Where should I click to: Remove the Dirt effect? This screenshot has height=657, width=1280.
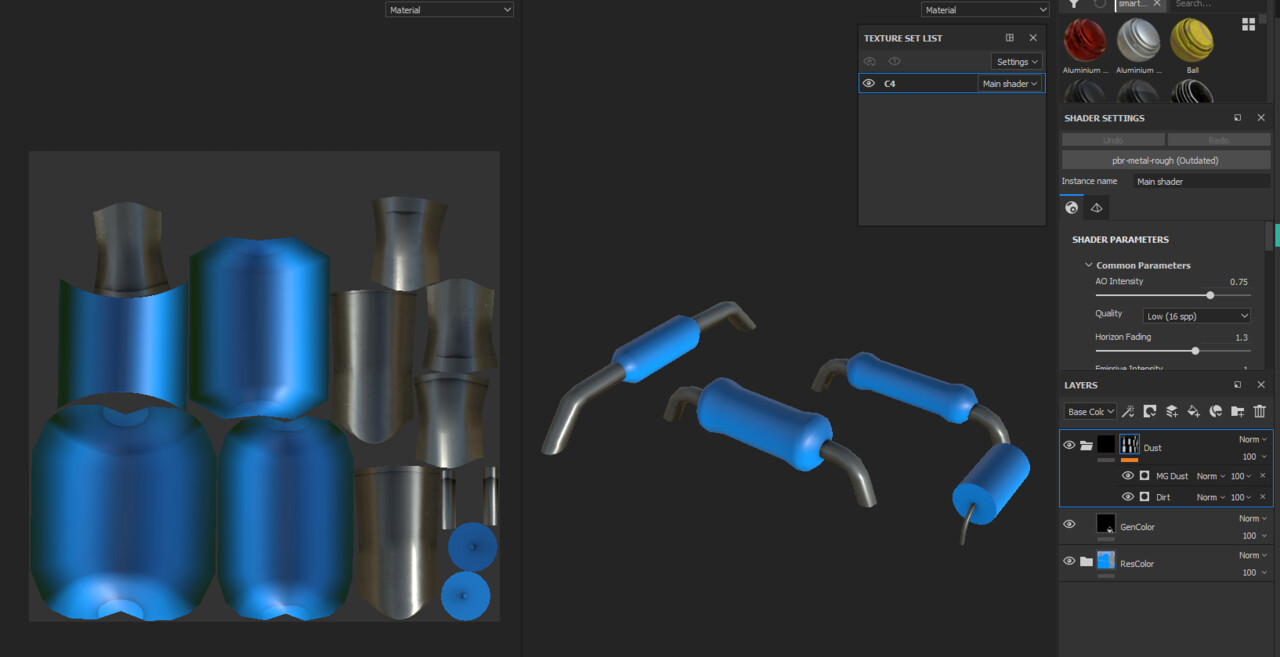point(1262,497)
